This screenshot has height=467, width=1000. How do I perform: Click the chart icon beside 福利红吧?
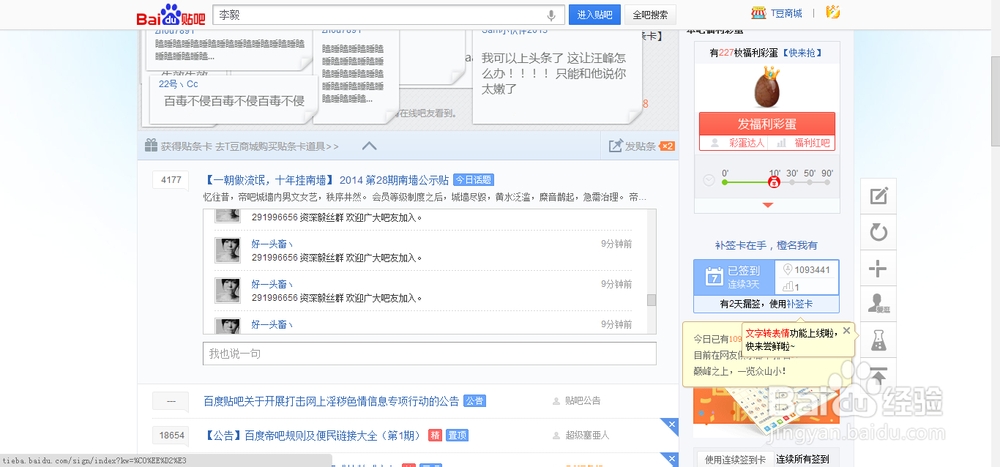[781, 144]
